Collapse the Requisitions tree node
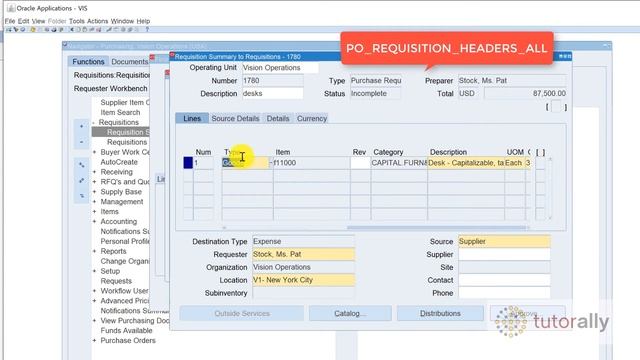 click(94, 122)
